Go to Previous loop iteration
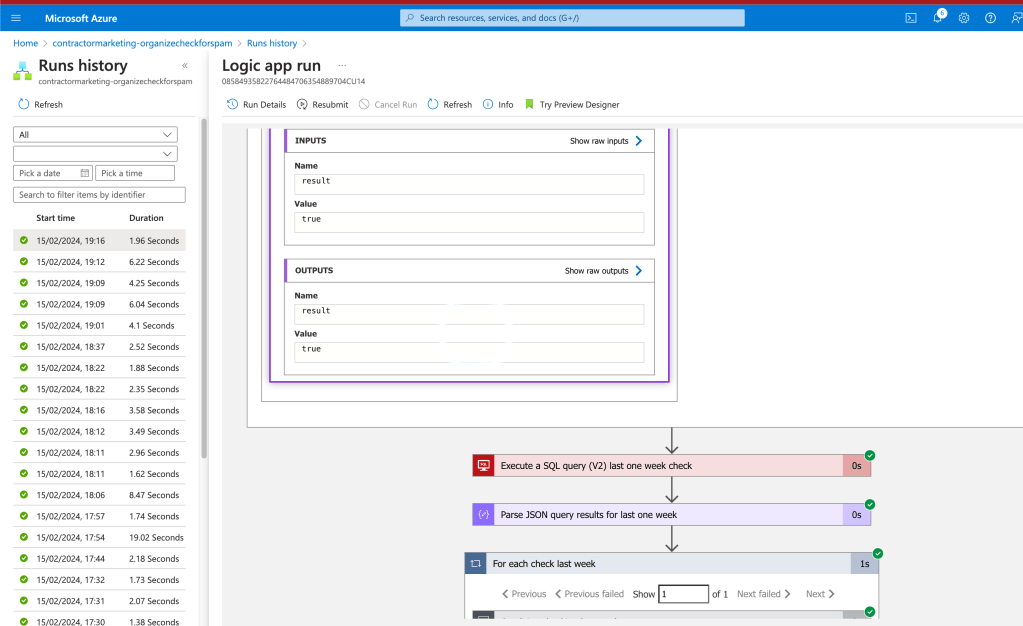The image size is (1023, 626). coord(524,594)
